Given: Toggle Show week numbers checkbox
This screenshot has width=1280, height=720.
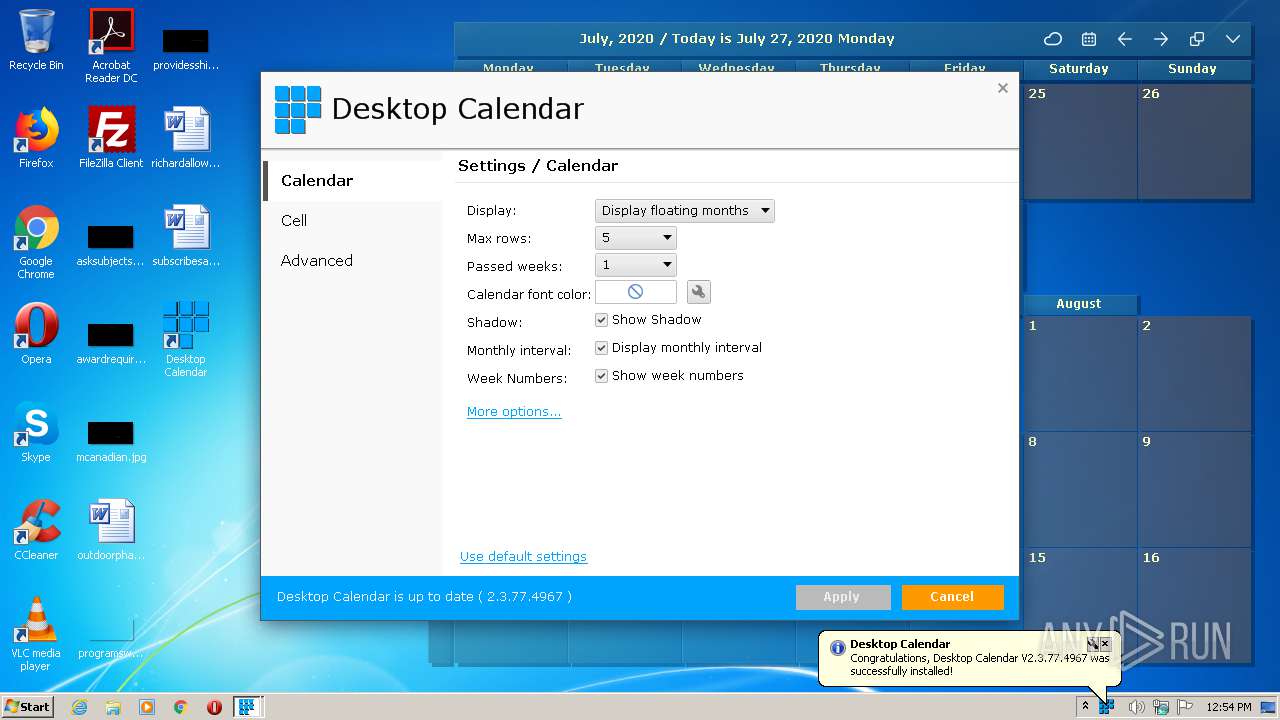Looking at the screenshot, I should click(601, 376).
